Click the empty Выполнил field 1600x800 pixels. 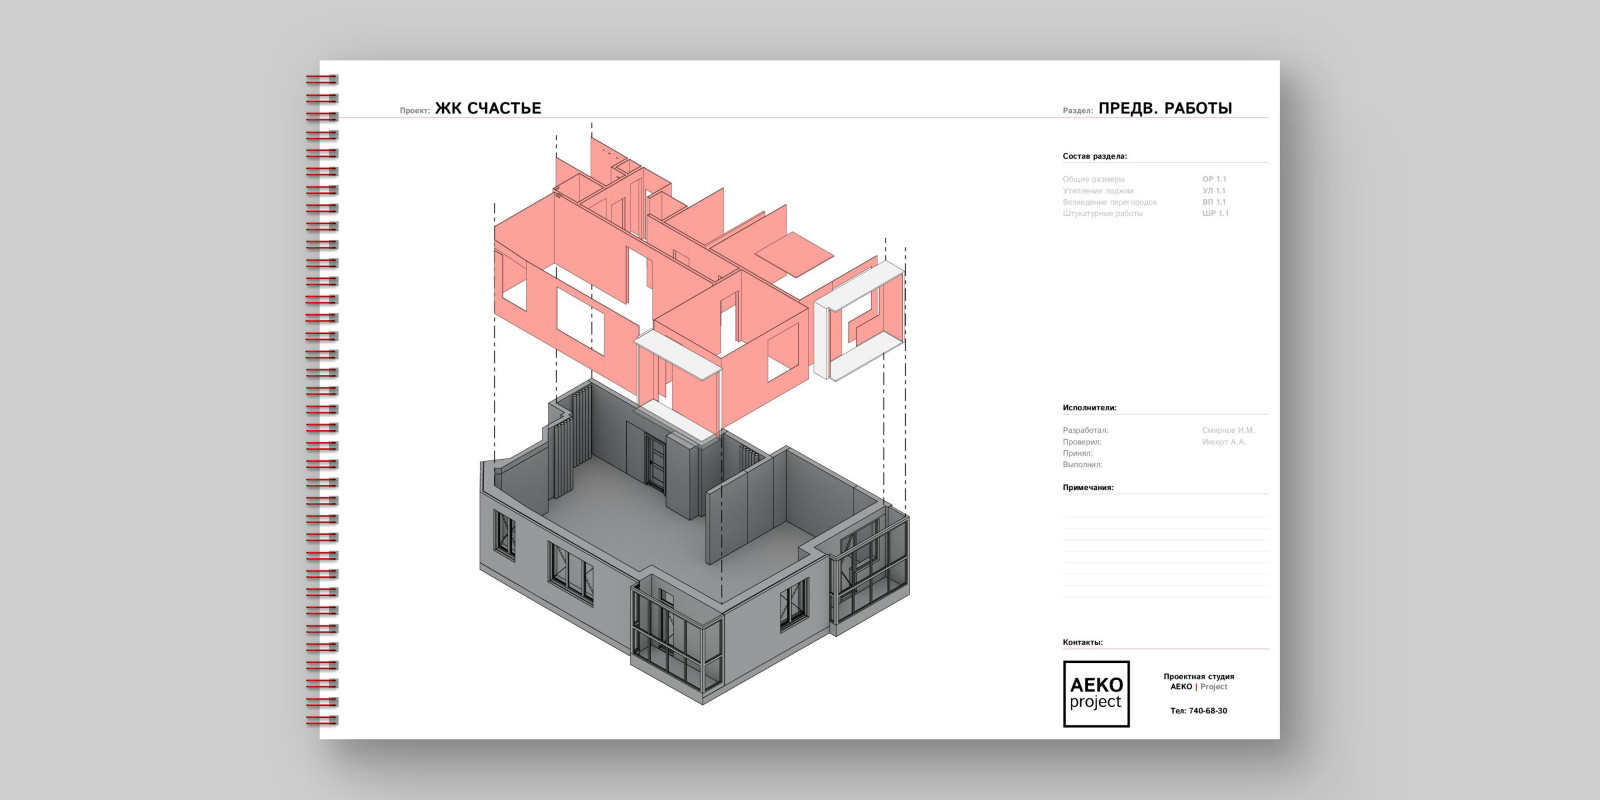tap(1224, 465)
